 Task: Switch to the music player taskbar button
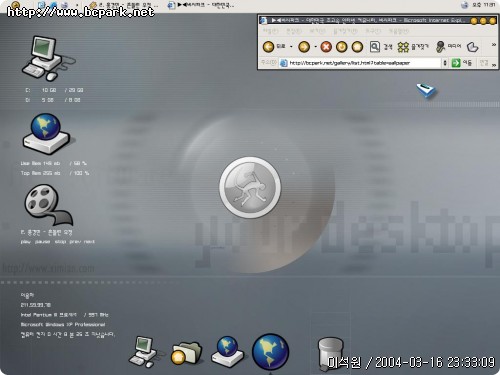(x=125, y=5)
